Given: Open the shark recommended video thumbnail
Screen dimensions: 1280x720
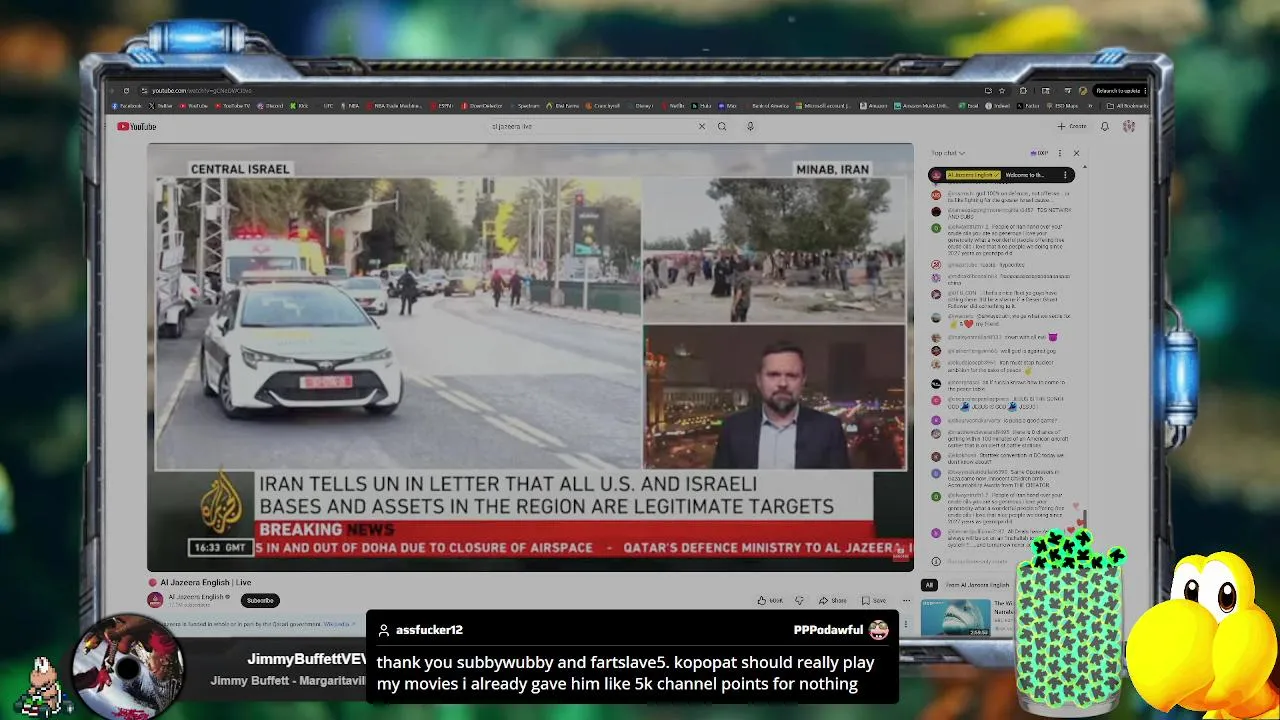Looking at the screenshot, I should 955,617.
